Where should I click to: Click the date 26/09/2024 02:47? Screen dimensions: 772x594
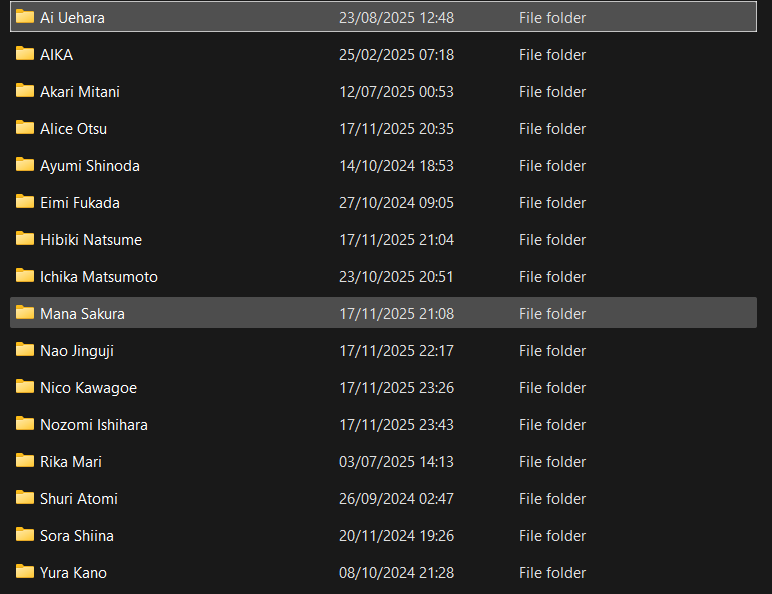(x=396, y=498)
